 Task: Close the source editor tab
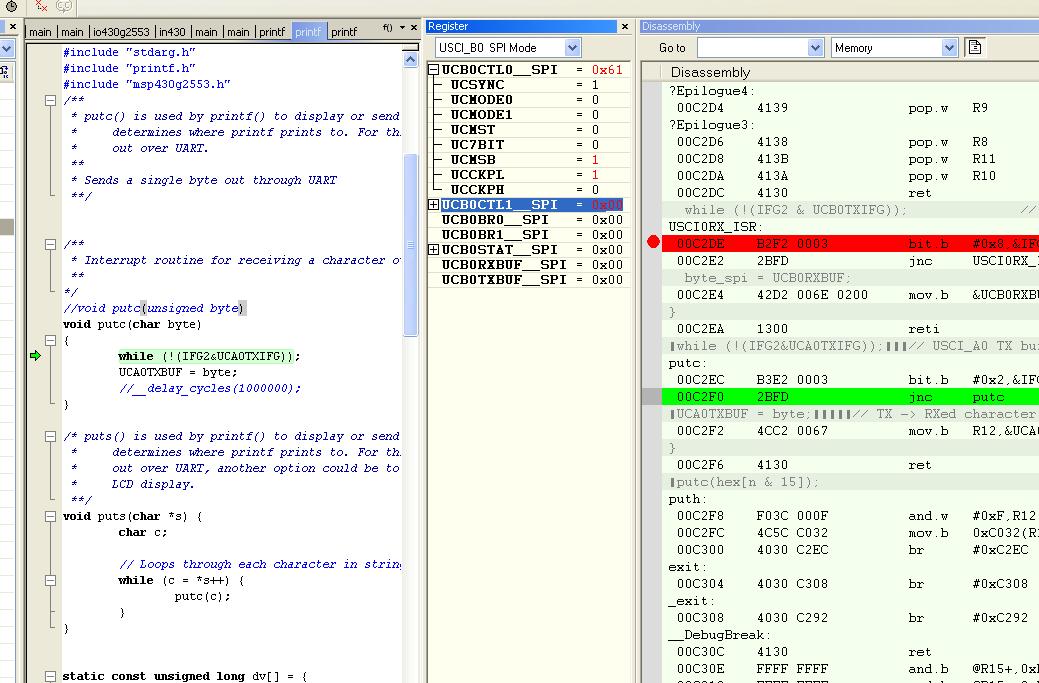(414, 28)
